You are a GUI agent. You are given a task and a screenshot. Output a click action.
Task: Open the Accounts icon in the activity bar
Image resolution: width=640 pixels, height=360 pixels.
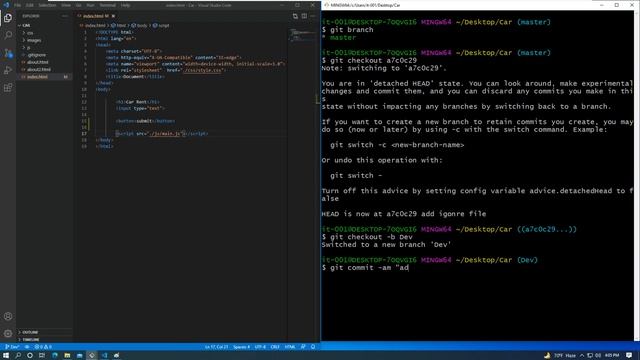pos(8,316)
